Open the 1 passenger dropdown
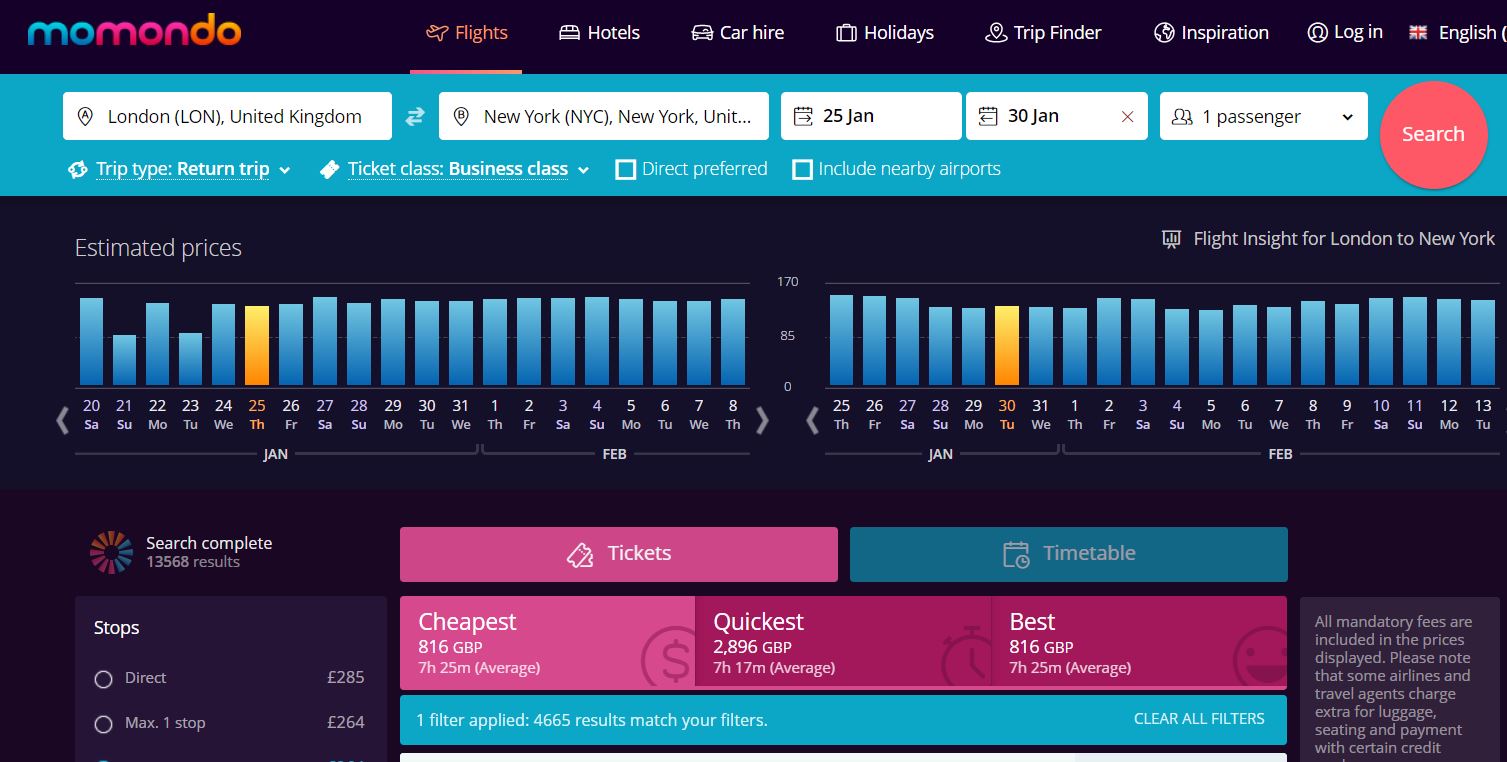Viewport: 1507px width, 762px height. tap(1263, 117)
